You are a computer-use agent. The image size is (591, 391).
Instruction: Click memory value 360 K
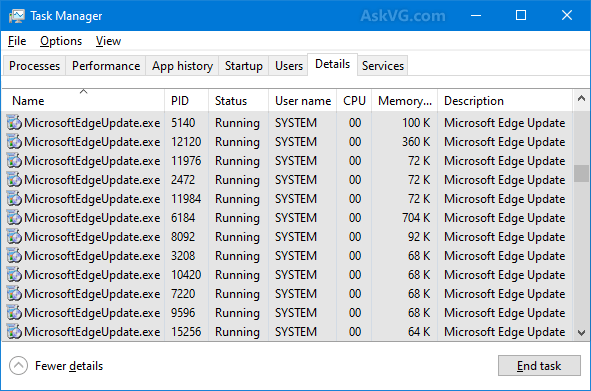click(416, 142)
